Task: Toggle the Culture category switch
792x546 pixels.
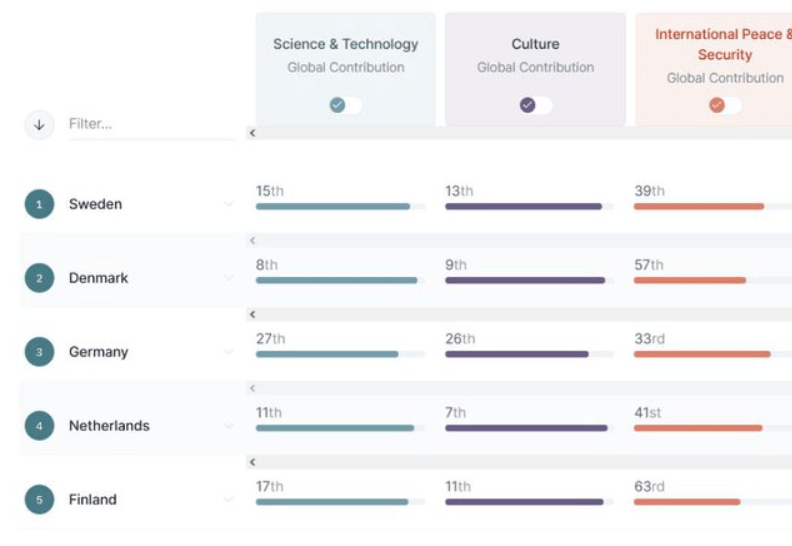Action: pos(535,105)
